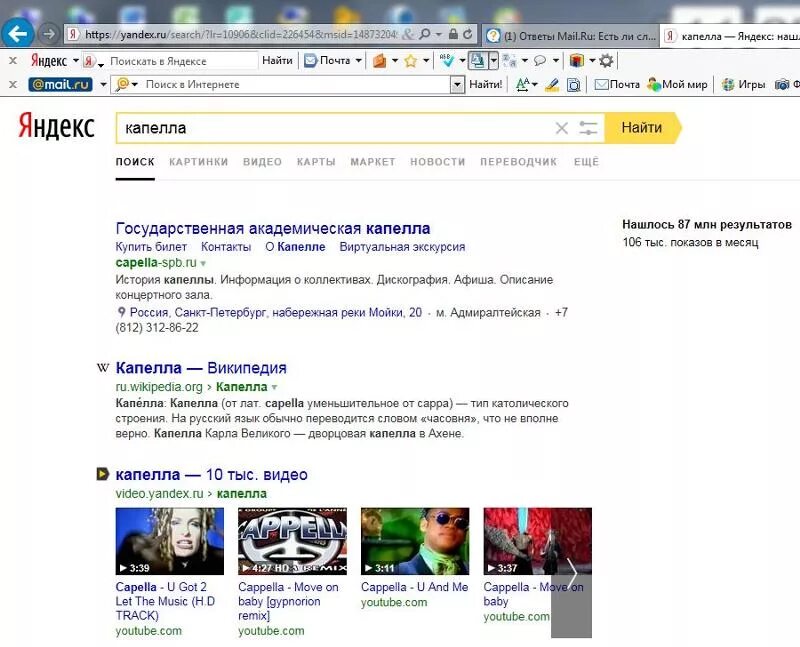The width and height of the screenshot is (800, 647).
Task: Click the font size AA icon
Action: tap(523, 84)
